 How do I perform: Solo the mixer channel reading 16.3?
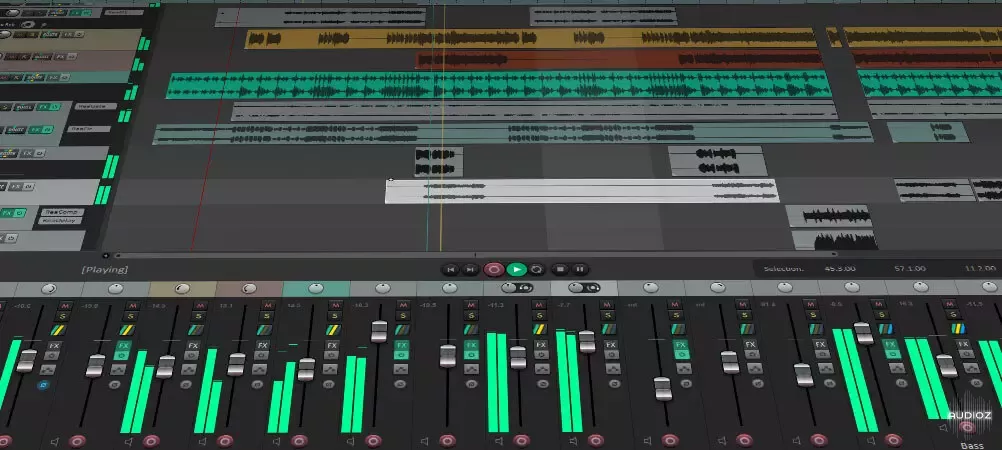coord(953,314)
